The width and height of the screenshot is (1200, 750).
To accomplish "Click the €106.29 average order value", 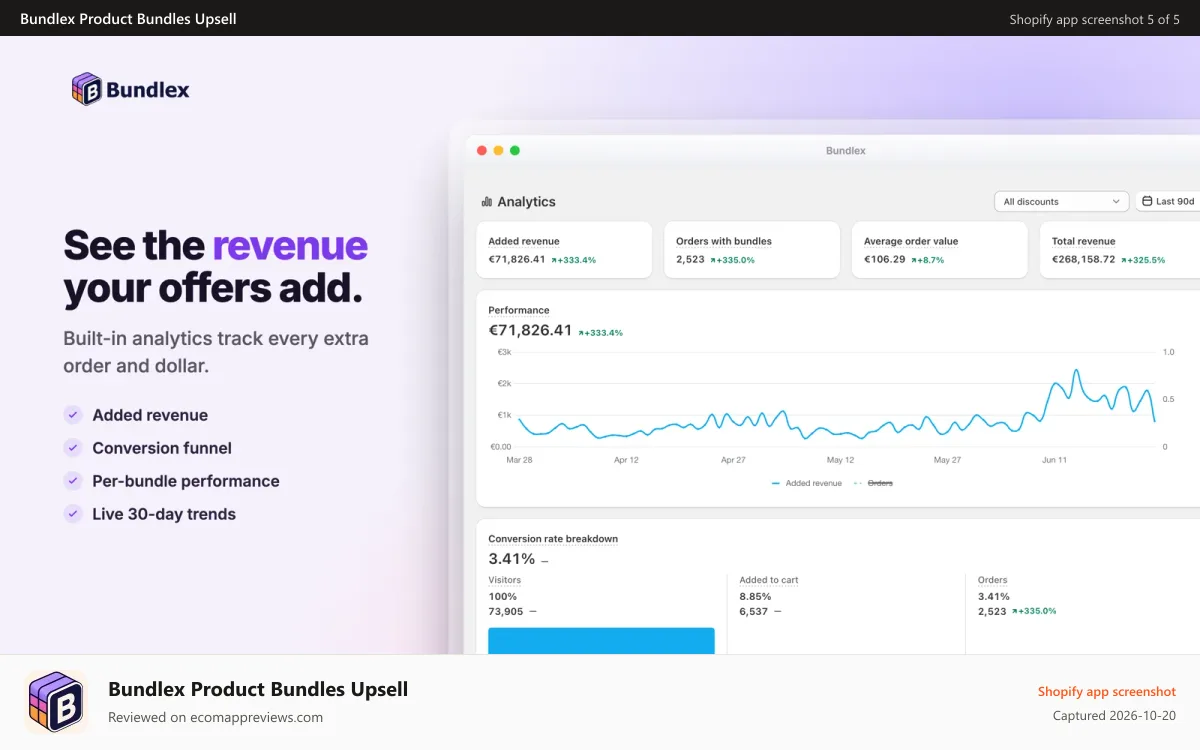I will click(885, 259).
